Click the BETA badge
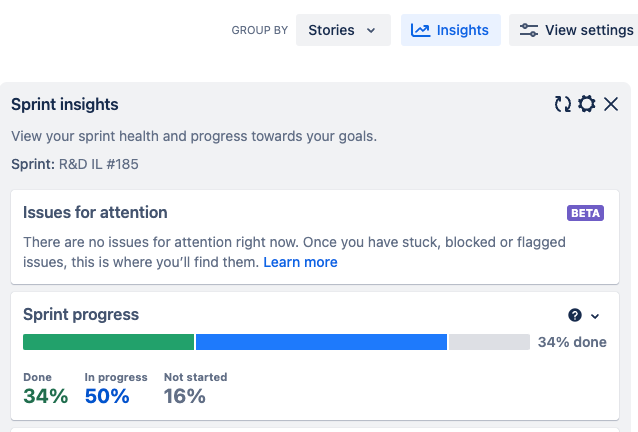Screen dimensions: 638x432 pyautogui.click(x=586, y=213)
